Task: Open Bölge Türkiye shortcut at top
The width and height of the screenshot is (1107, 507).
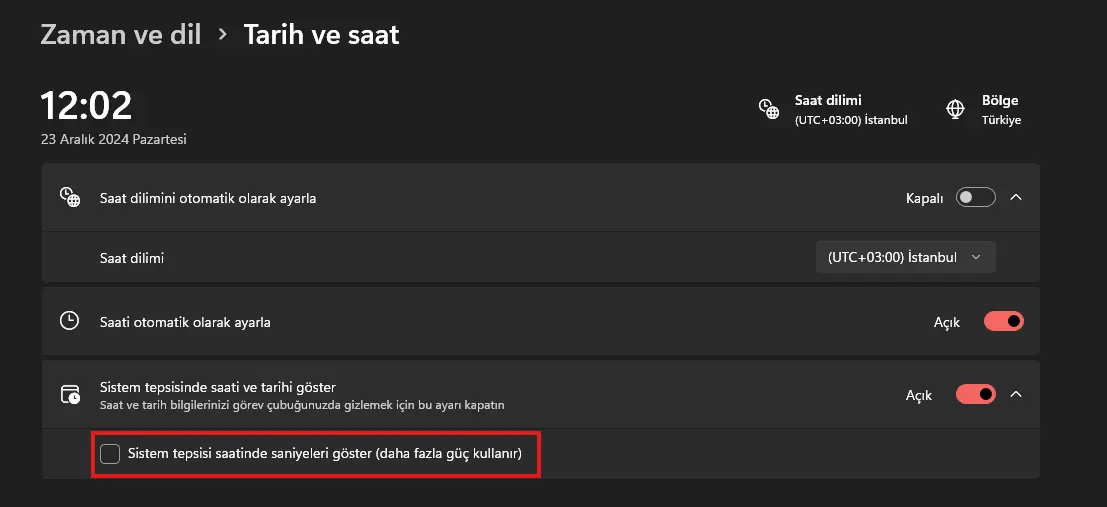Action: coord(983,109)
